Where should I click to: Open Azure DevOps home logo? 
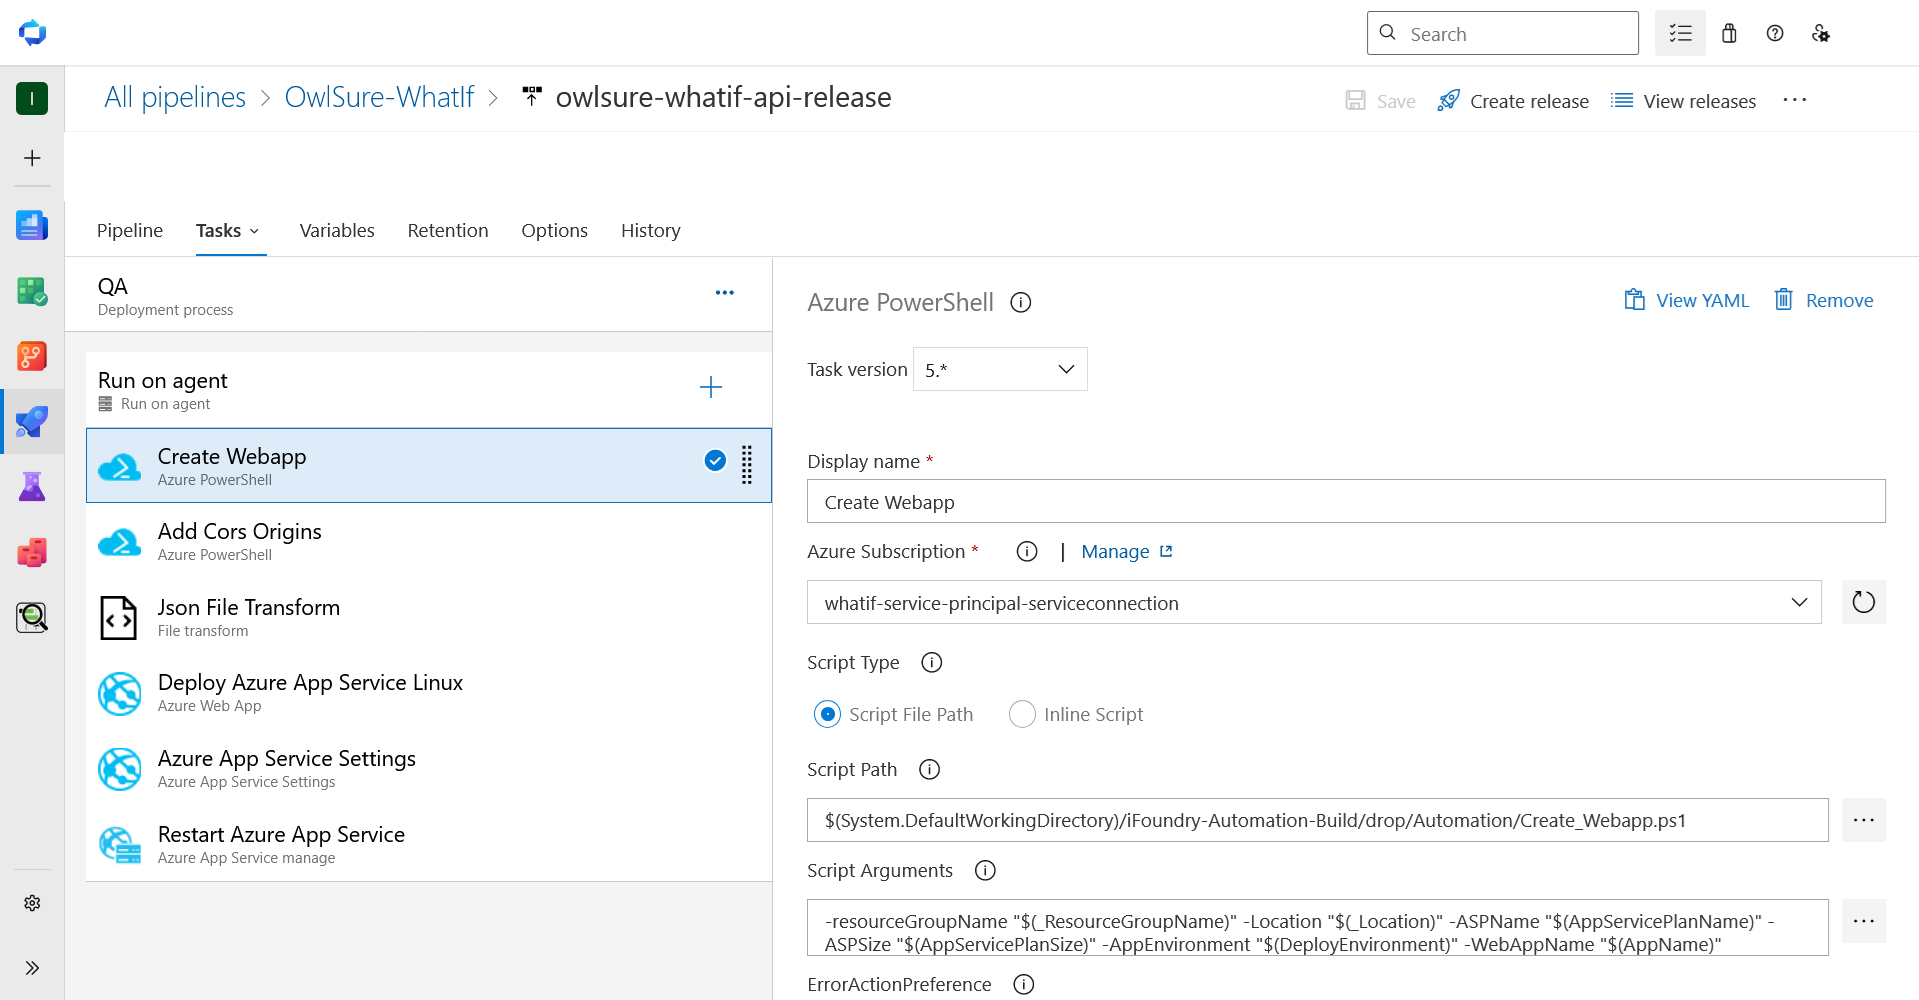[x=32, y=33]
